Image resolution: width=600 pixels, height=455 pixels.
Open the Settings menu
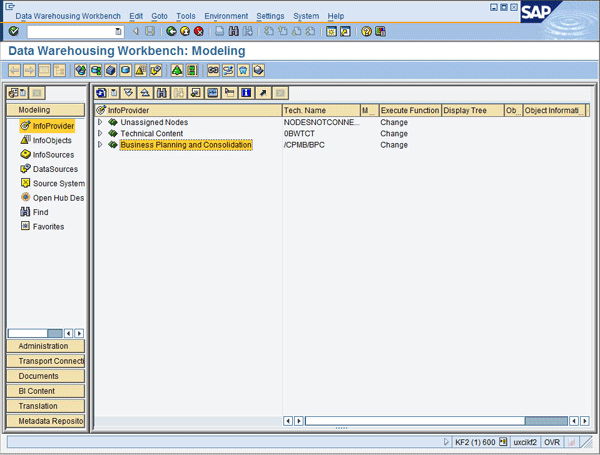270,16
